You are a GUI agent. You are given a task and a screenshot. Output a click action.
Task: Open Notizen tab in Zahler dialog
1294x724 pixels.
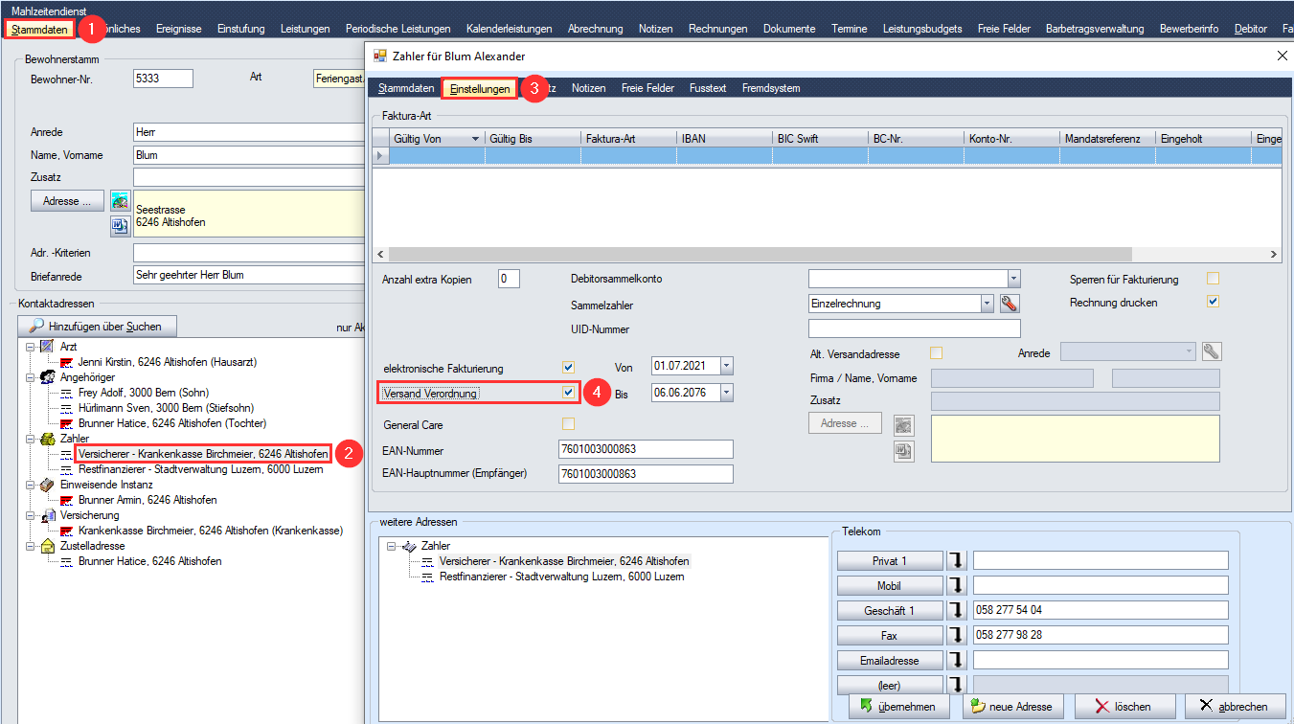588,88
